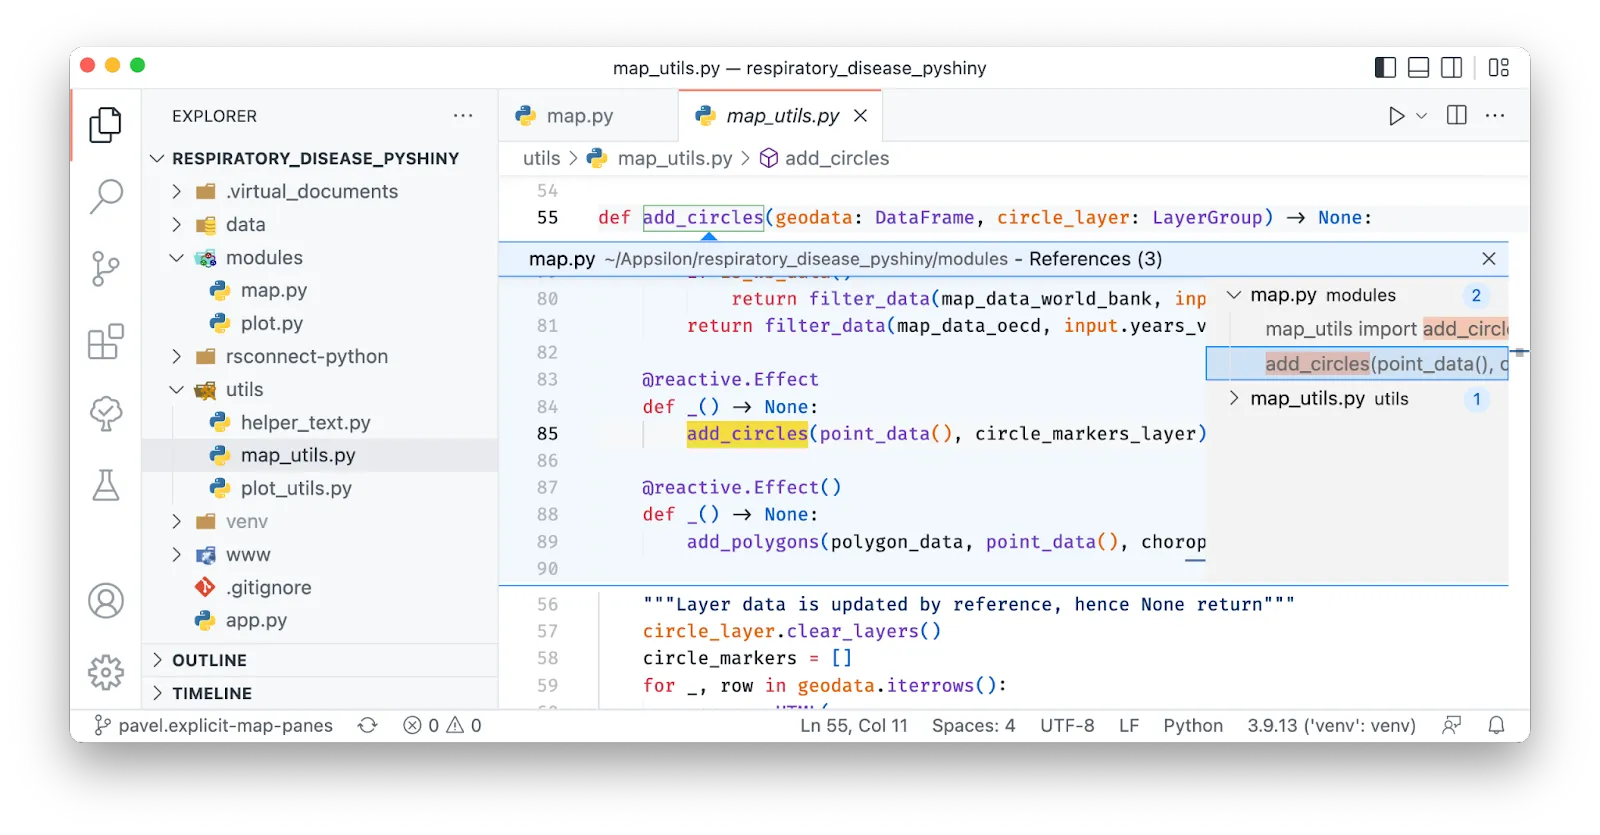
Task: Toggle the bottom panel layout button
Action: pos(1418,68)
